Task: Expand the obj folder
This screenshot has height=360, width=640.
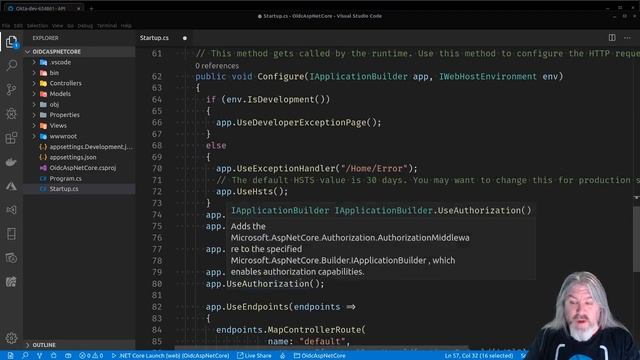Action: coord(34,104)
